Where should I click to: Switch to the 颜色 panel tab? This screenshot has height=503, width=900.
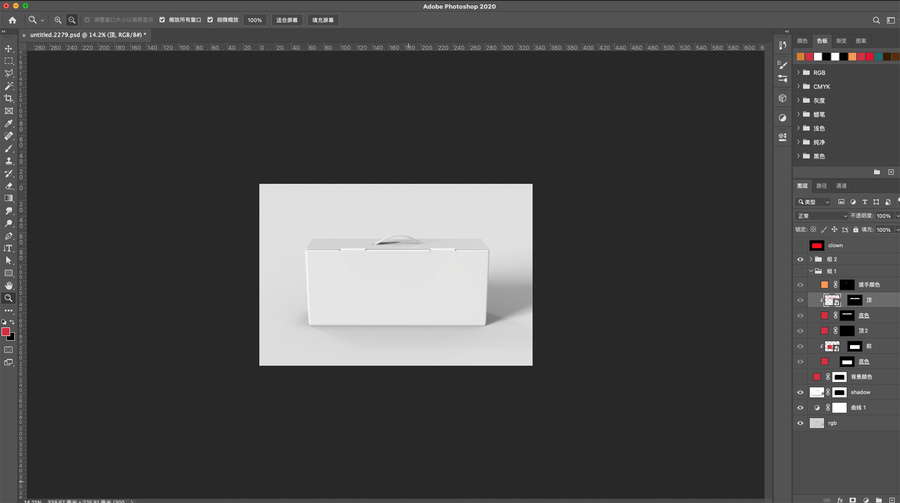click(802, 41)
